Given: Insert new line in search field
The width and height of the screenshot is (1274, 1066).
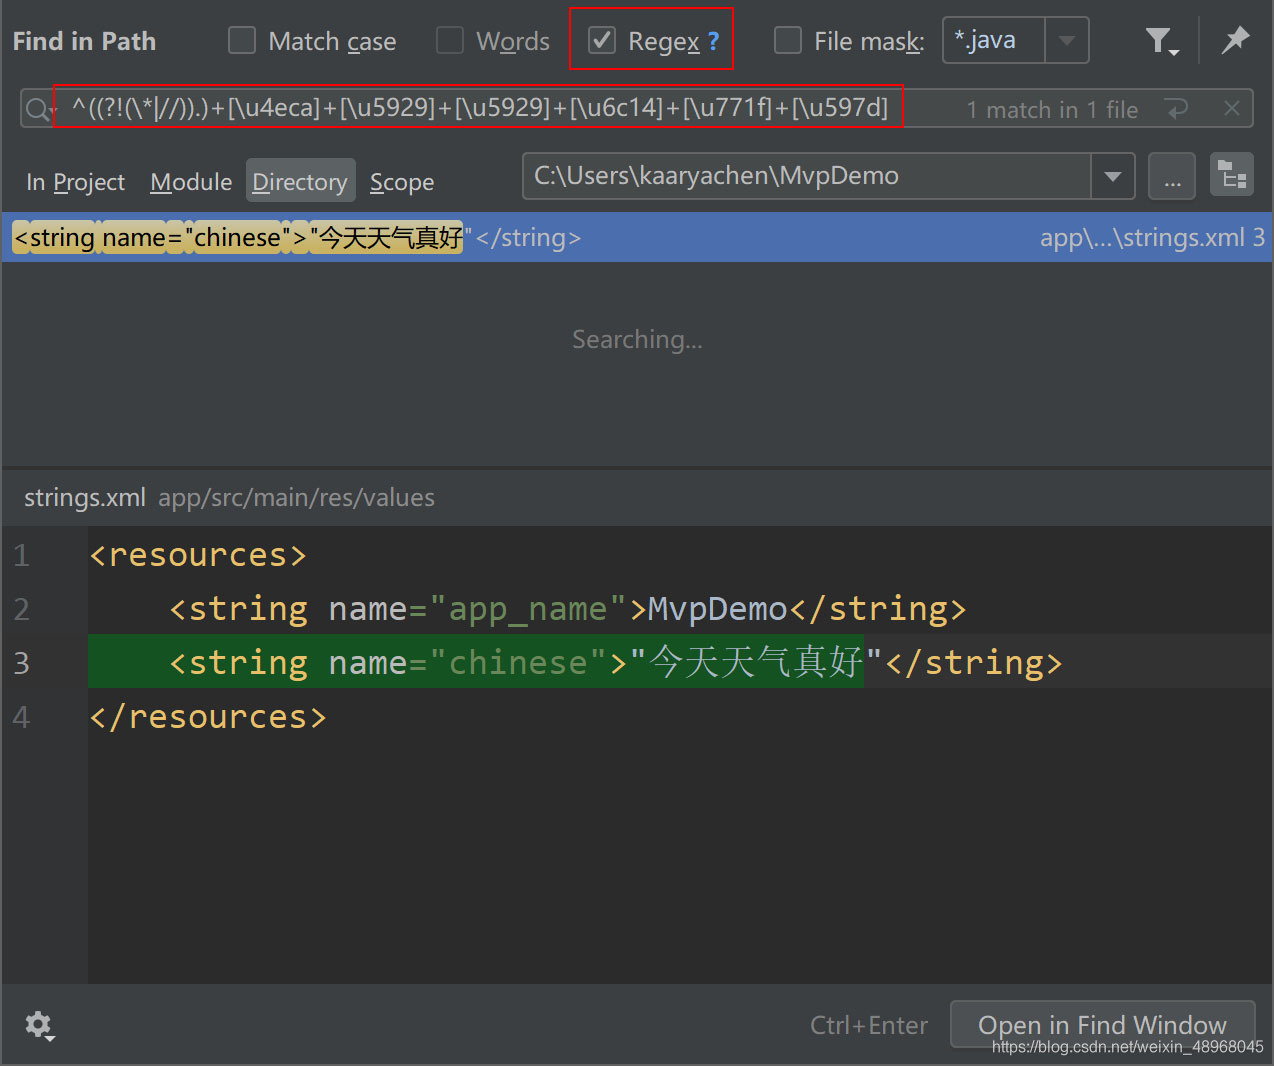Looking at the screenshot, I should point(1178,108).
